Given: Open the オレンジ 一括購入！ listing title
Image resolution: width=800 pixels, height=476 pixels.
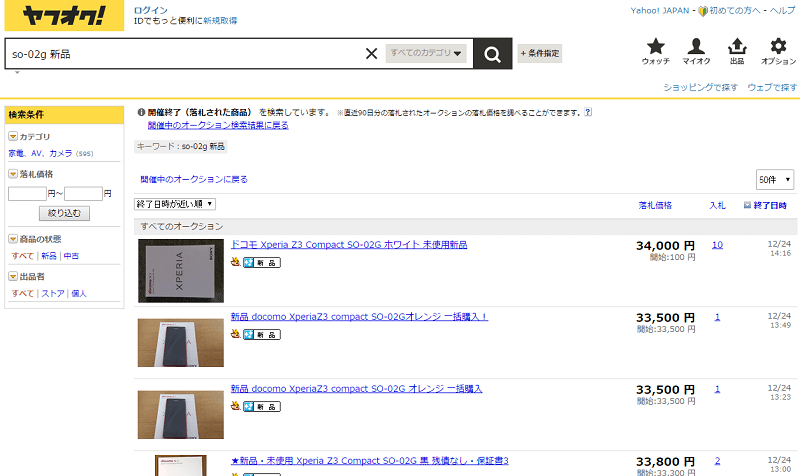Looking at the screenshot, I should point(359,317).
